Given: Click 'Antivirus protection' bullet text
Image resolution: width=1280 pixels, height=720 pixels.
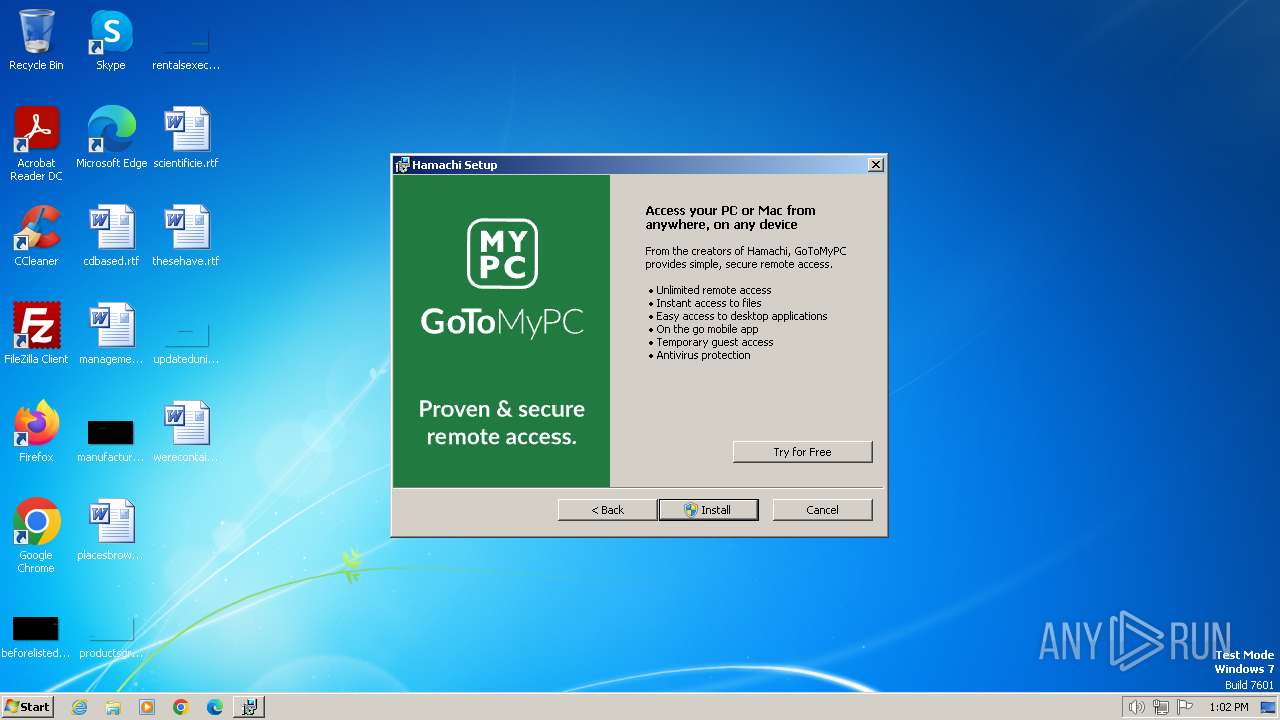Looking at the screenshot, I should [x=703, y=355].
